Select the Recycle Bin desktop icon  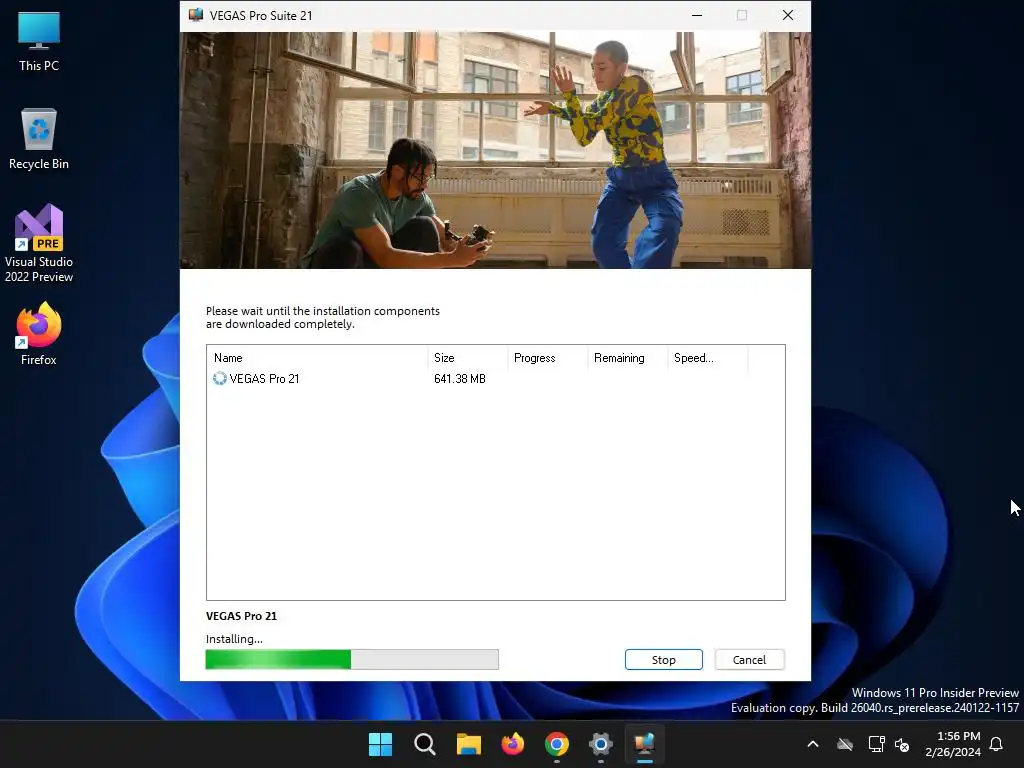click(39, 139)
